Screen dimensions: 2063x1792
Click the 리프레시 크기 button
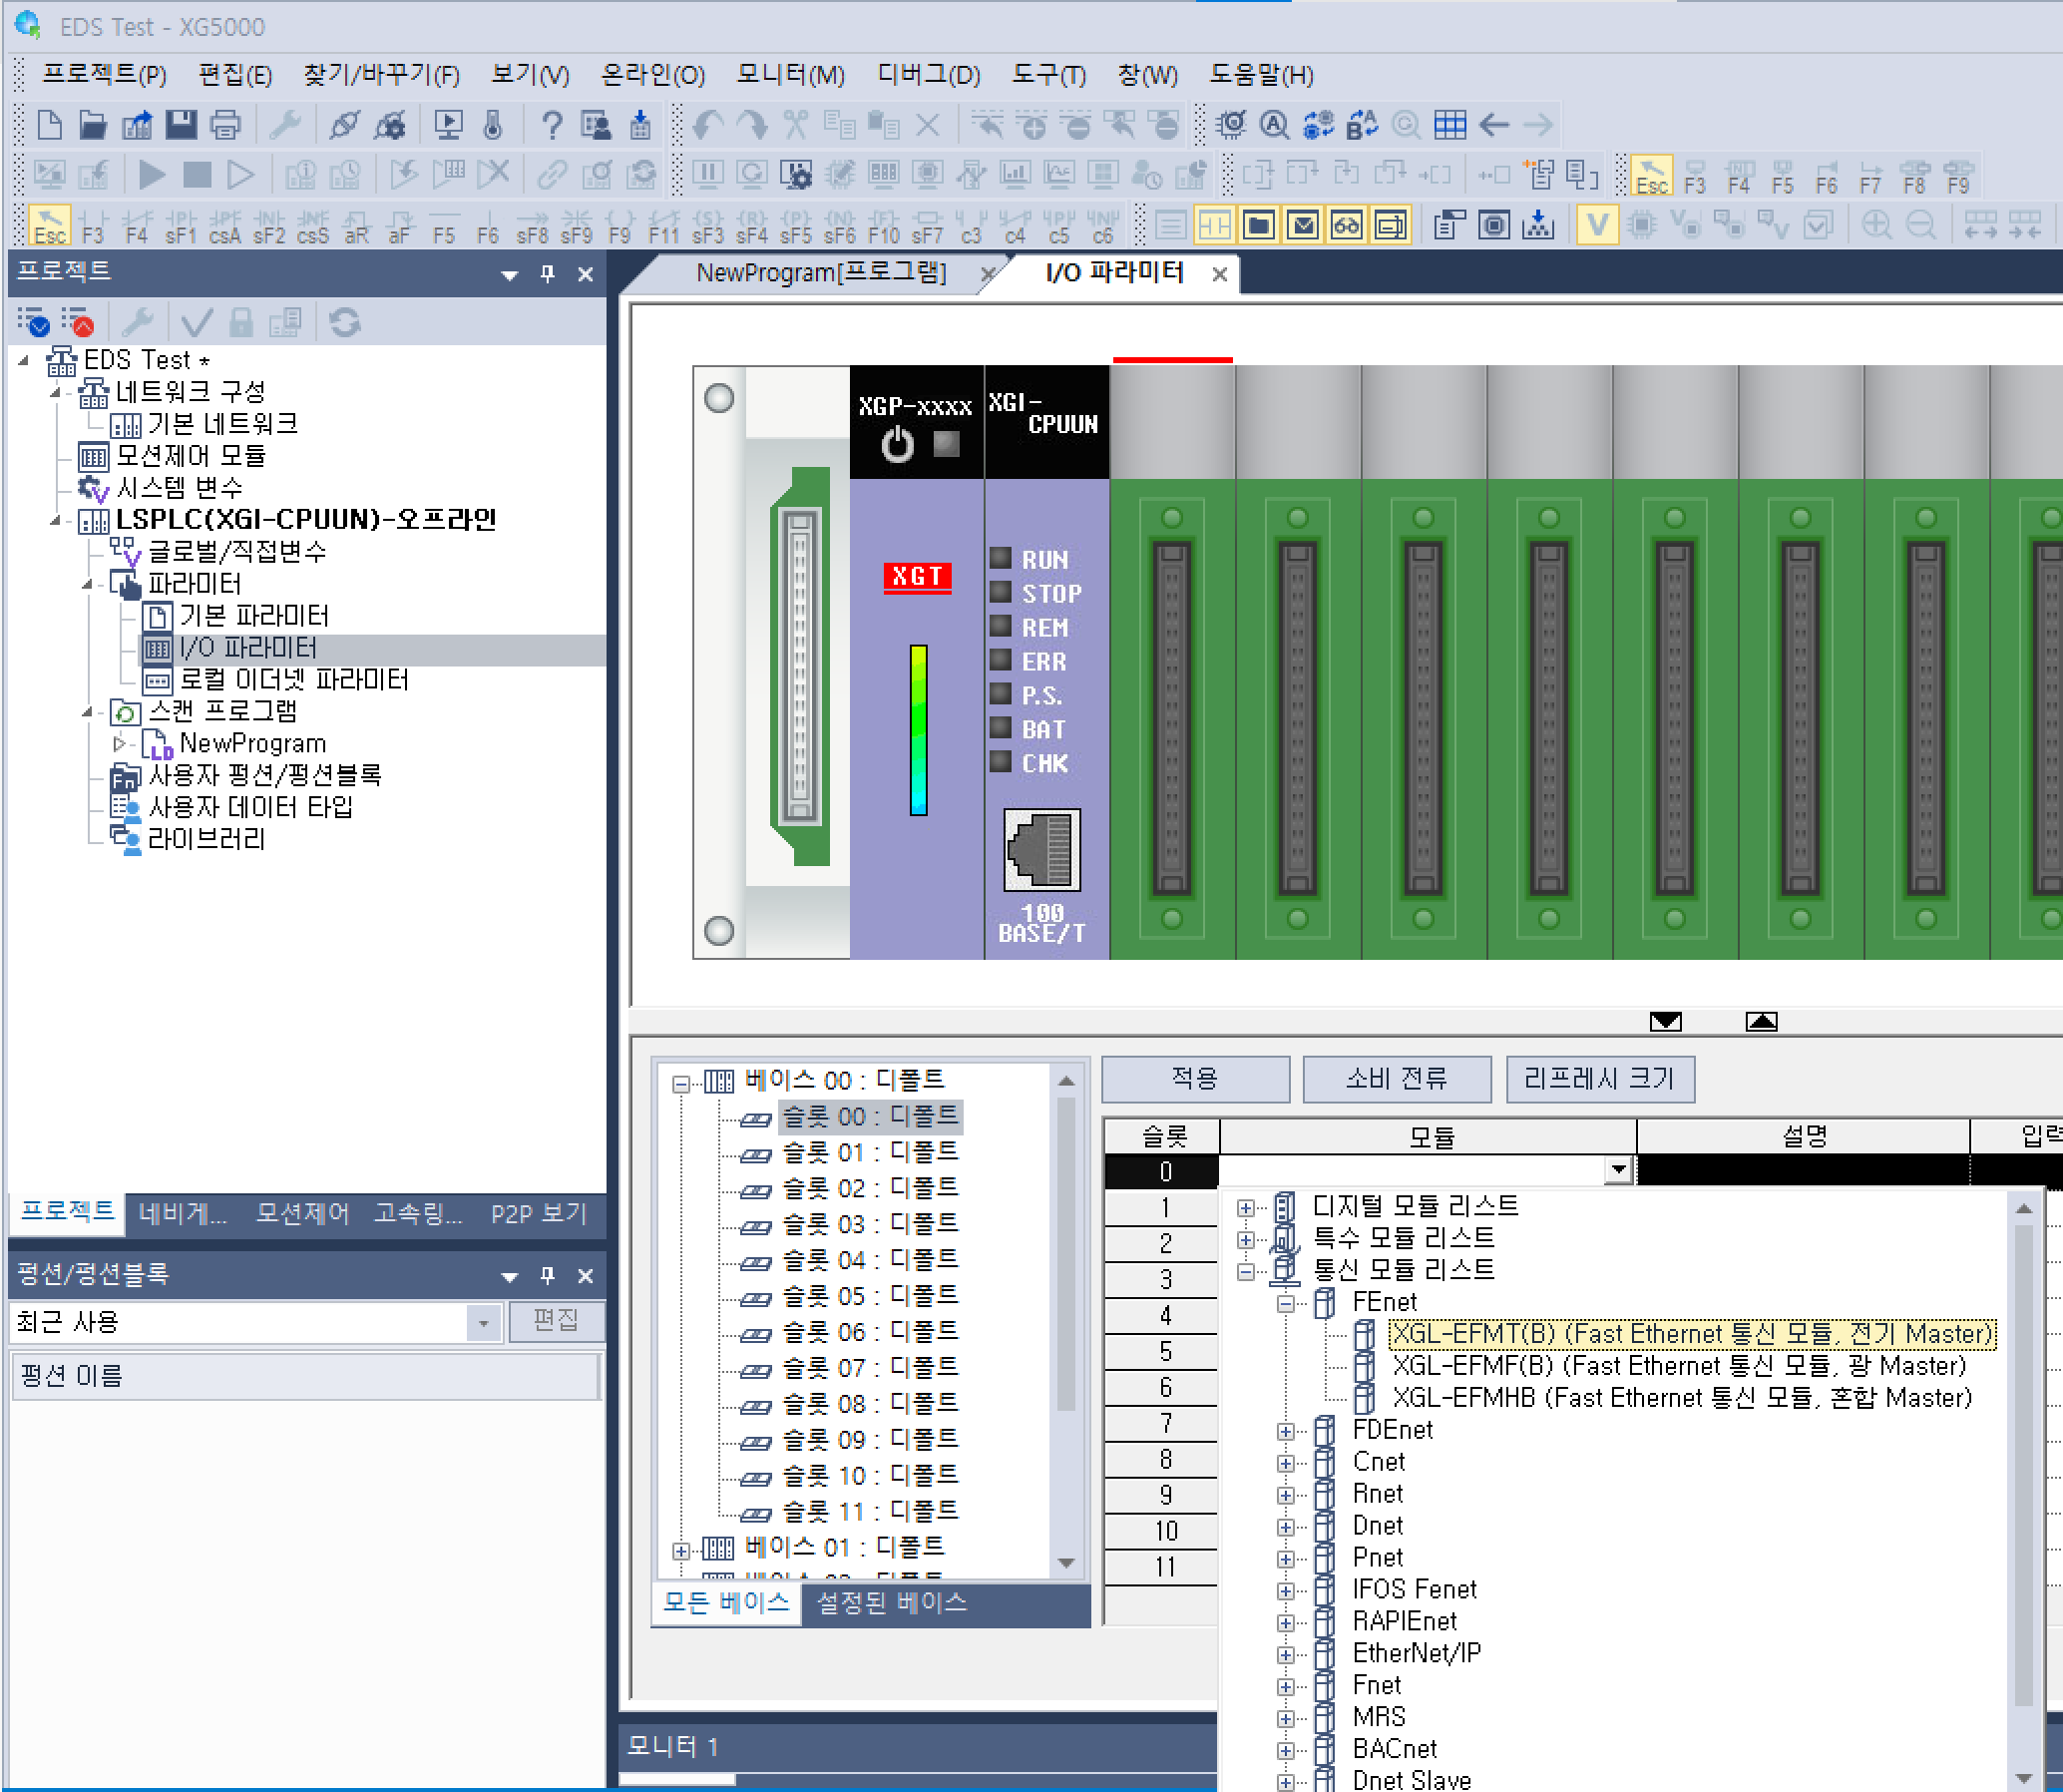coord(1599,1079)
